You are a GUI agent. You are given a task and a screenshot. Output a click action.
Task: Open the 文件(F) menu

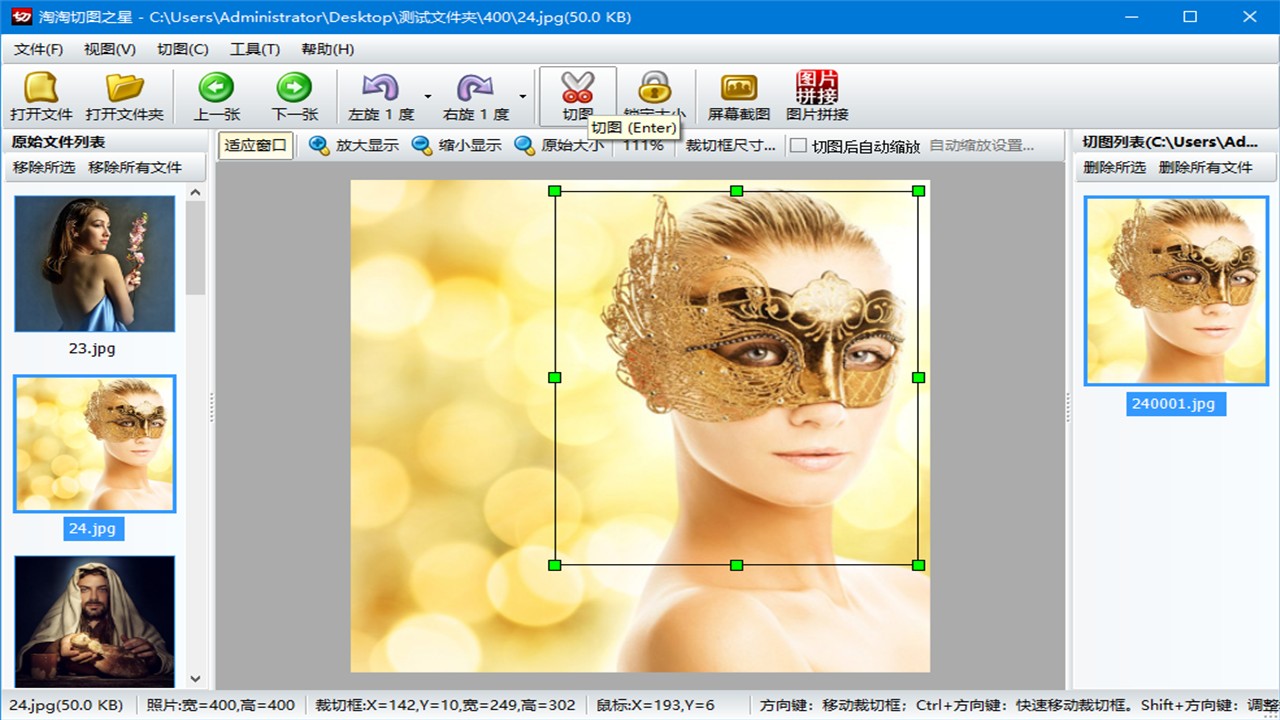click(39, 49)
